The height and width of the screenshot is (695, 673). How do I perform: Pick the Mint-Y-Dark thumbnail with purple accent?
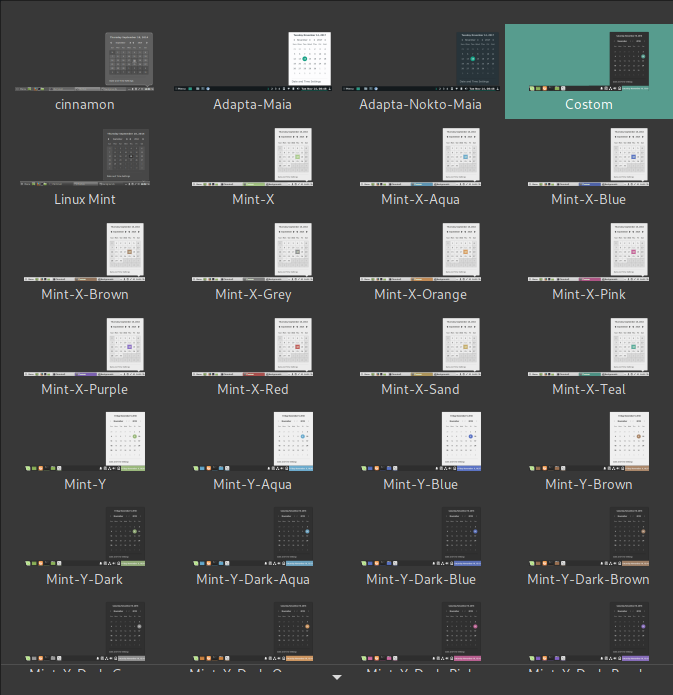(589, 632)
